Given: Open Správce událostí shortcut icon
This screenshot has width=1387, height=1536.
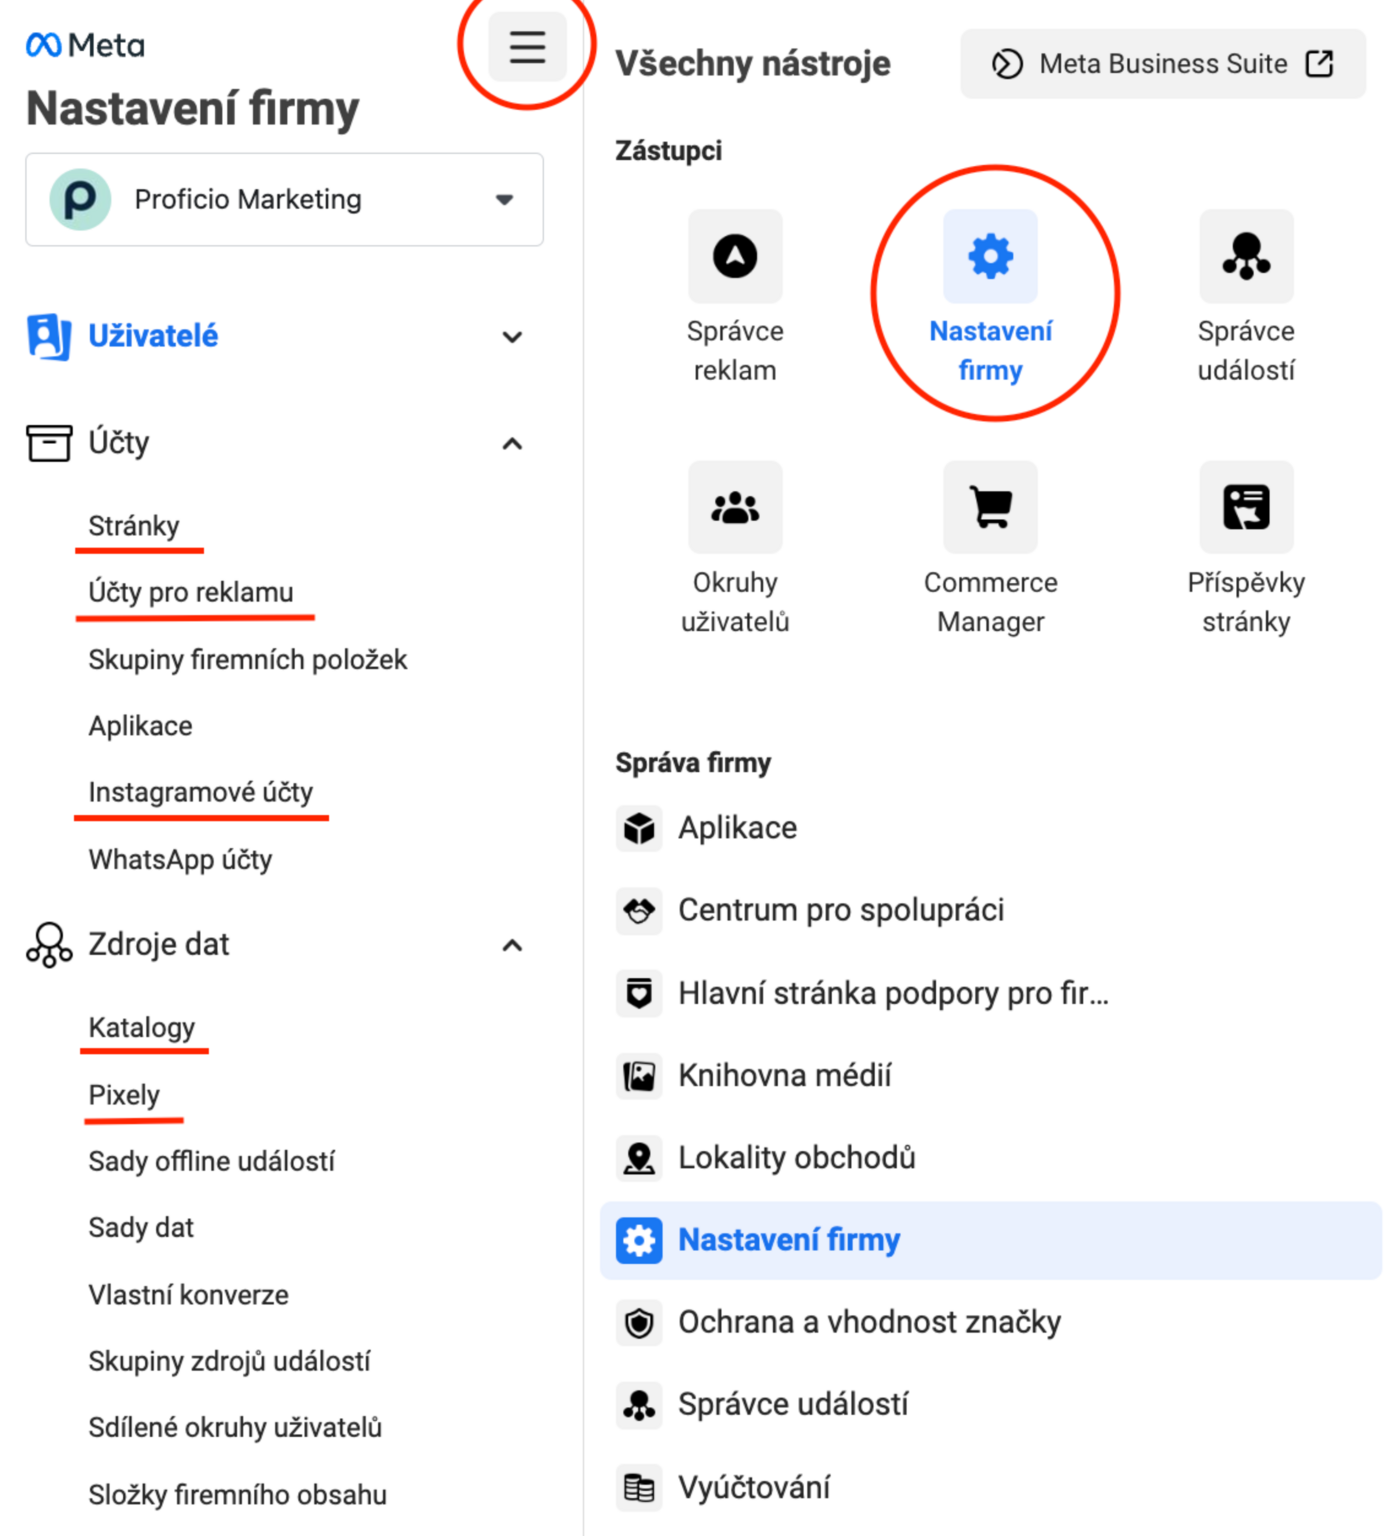Looking at the screenshot, I should (x=1246, y=256).
